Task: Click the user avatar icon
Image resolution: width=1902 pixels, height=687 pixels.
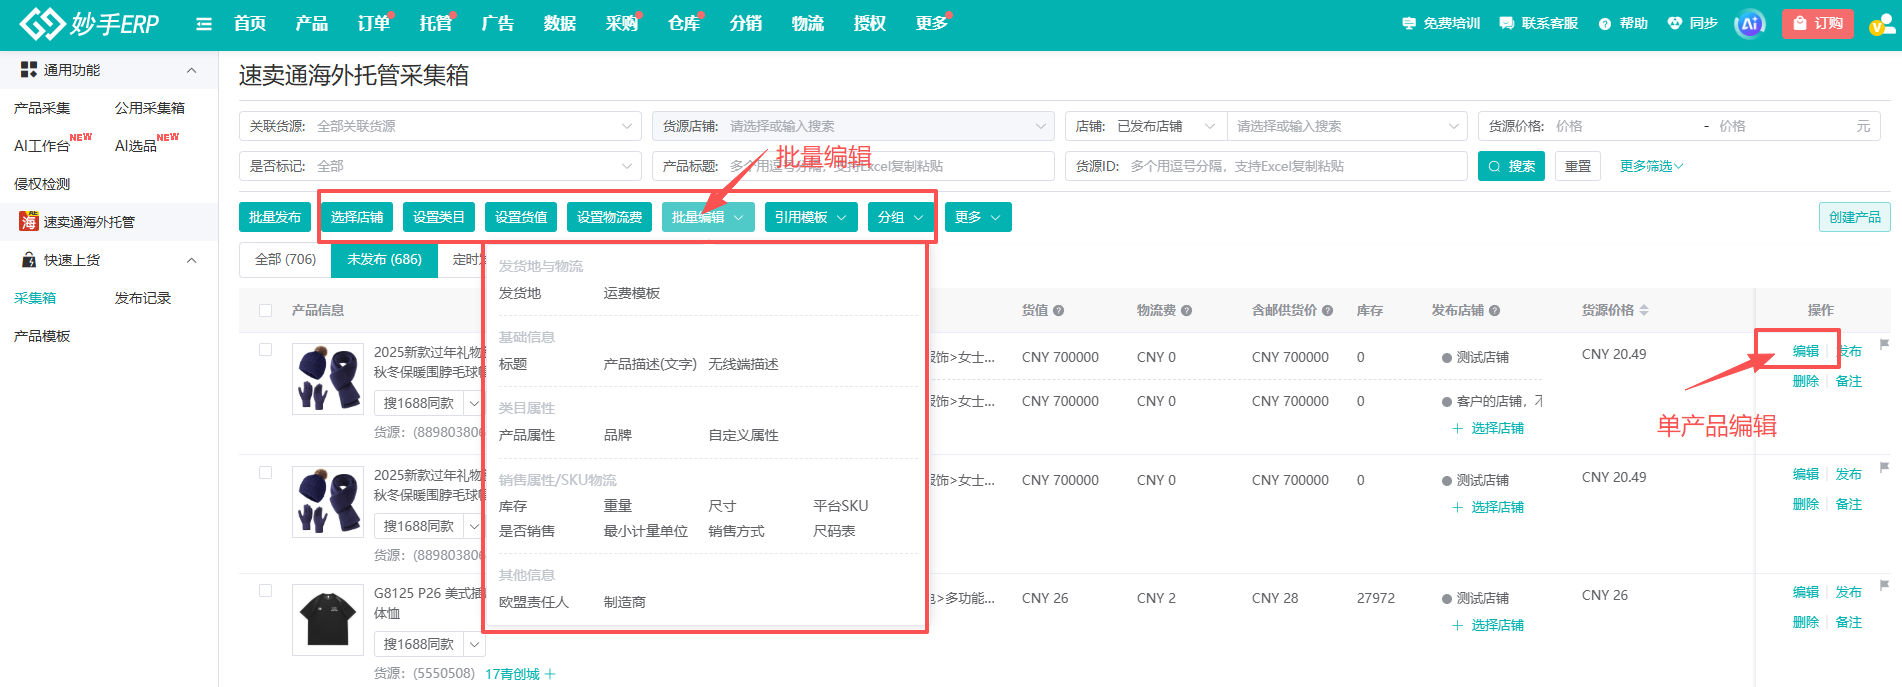Action: tap(1881, 24)
